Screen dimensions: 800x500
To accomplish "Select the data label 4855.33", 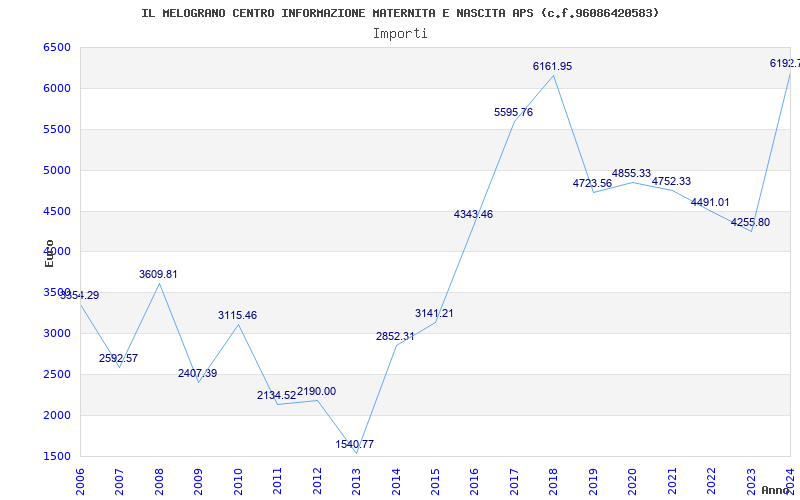I will [632, 173].
